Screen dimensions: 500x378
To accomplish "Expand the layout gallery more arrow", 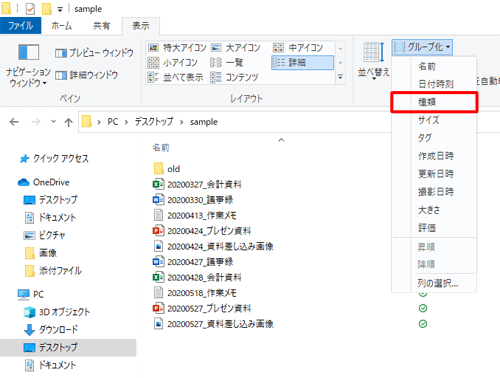I will click(340, 77).
